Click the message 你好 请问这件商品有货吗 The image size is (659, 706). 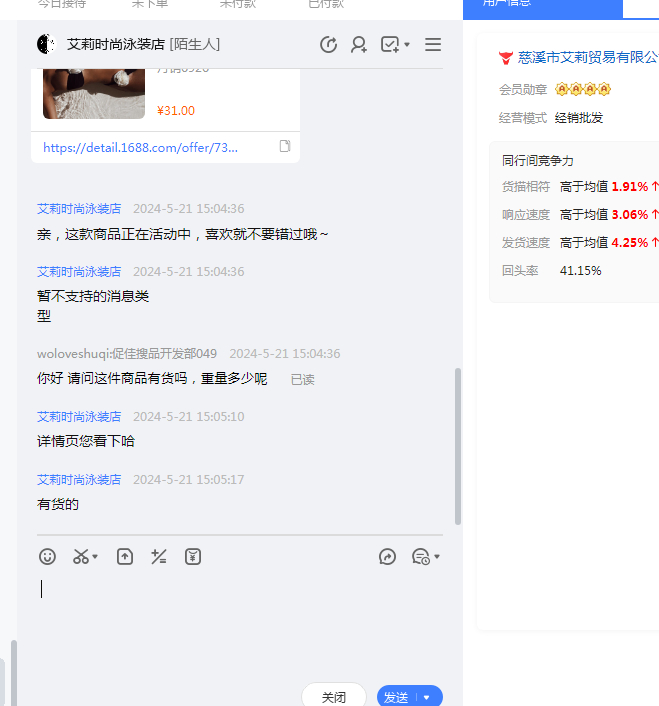[152, 378]
